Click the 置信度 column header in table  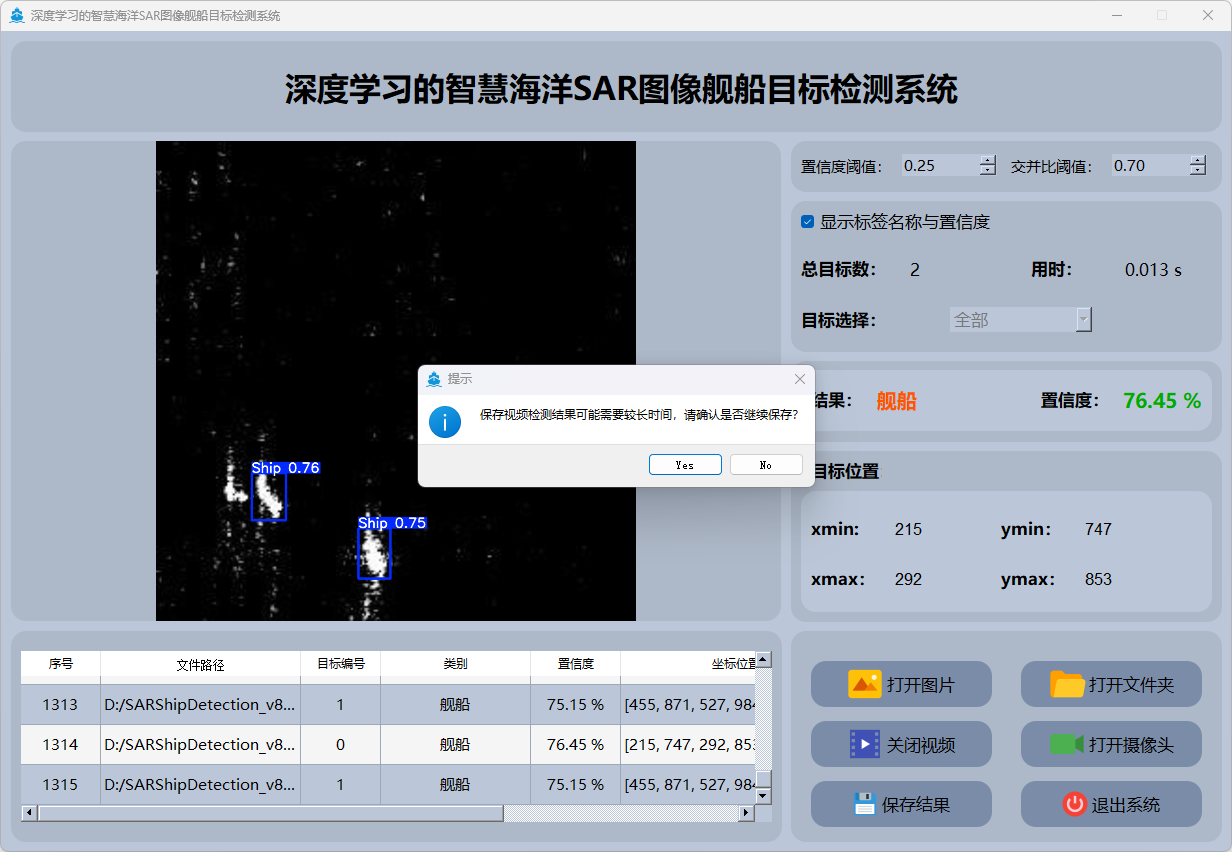pyautogui.click(x=576, y=664)
